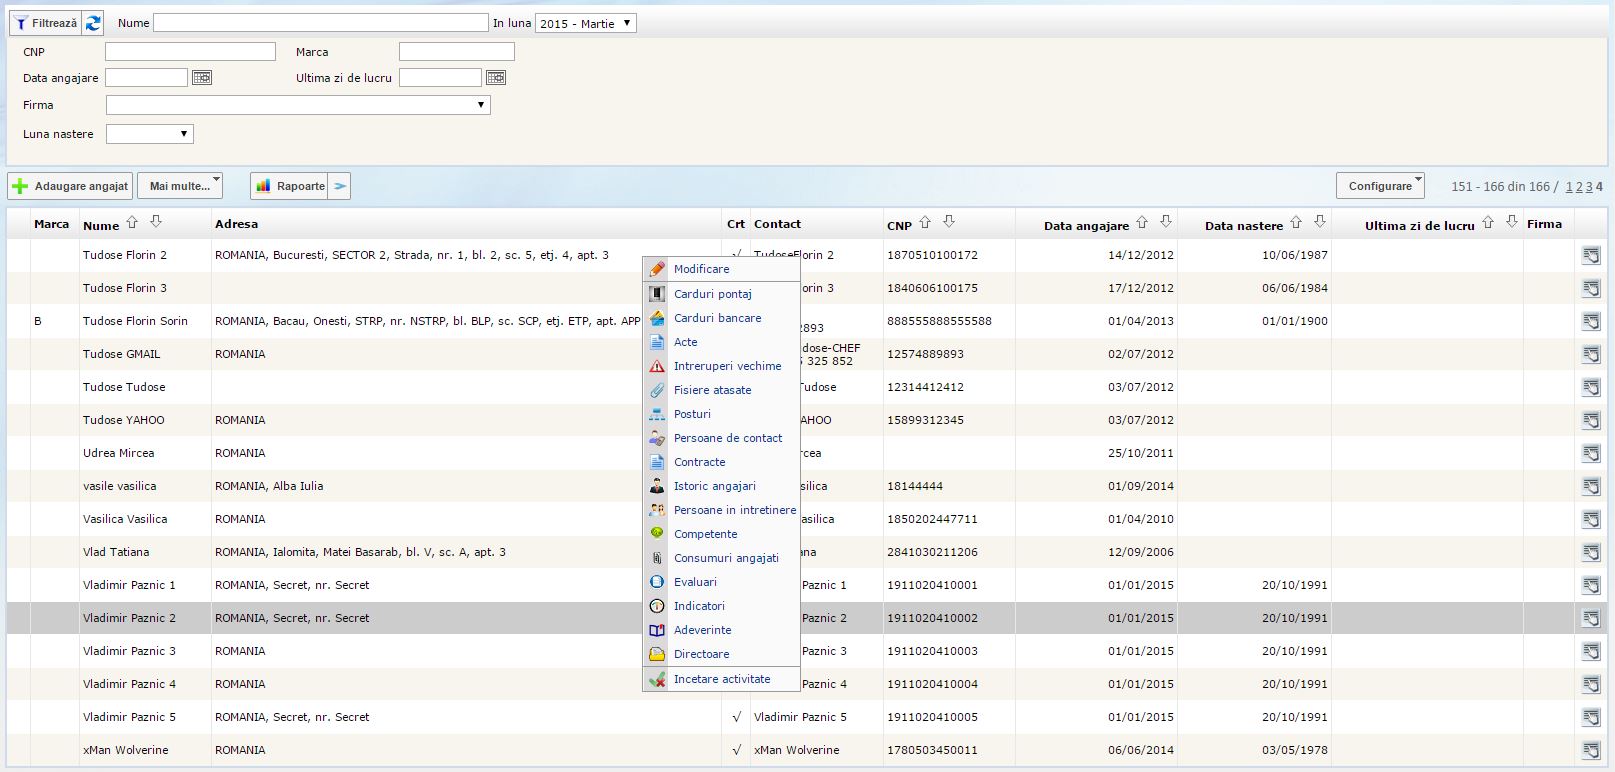Choose Carduri bancare in context menu

tap(717, 318)
